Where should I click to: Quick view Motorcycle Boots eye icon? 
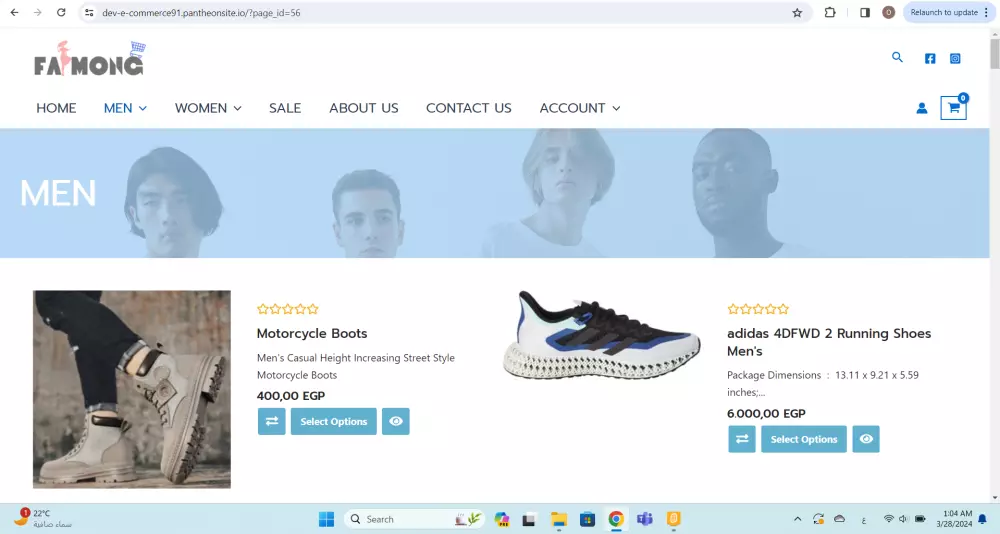click(395, 421)
